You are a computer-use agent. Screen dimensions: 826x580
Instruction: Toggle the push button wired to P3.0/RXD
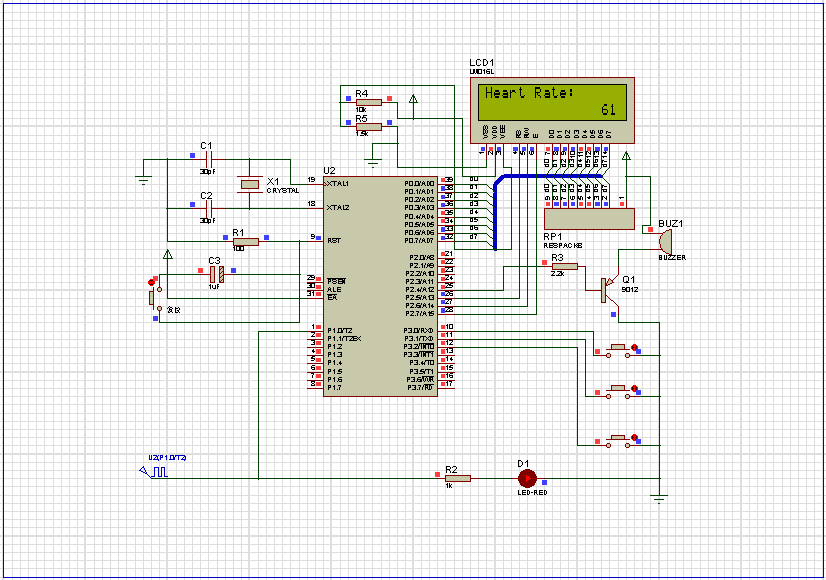pos(618,351)
